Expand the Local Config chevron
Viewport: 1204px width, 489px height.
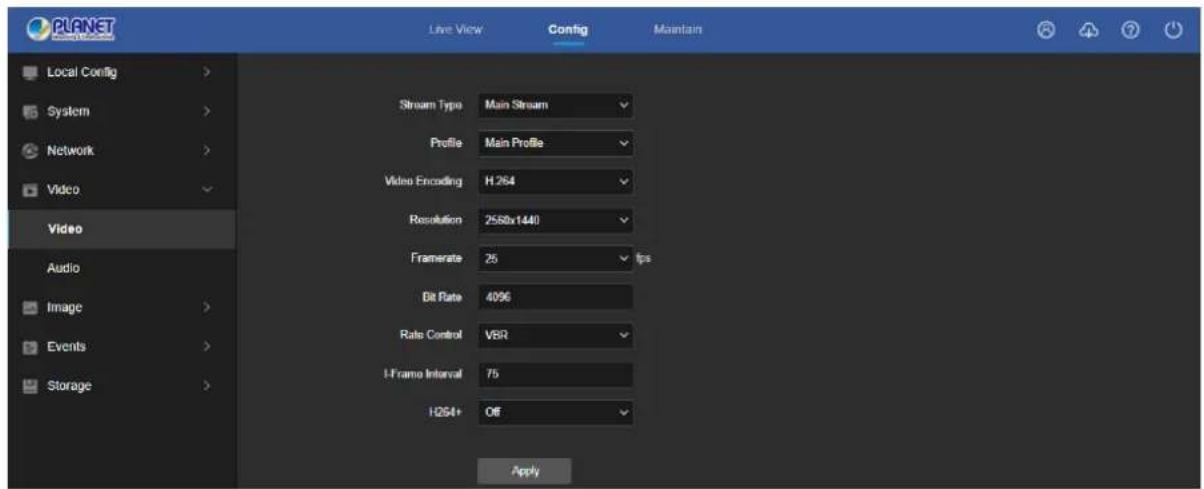point(206,73)
